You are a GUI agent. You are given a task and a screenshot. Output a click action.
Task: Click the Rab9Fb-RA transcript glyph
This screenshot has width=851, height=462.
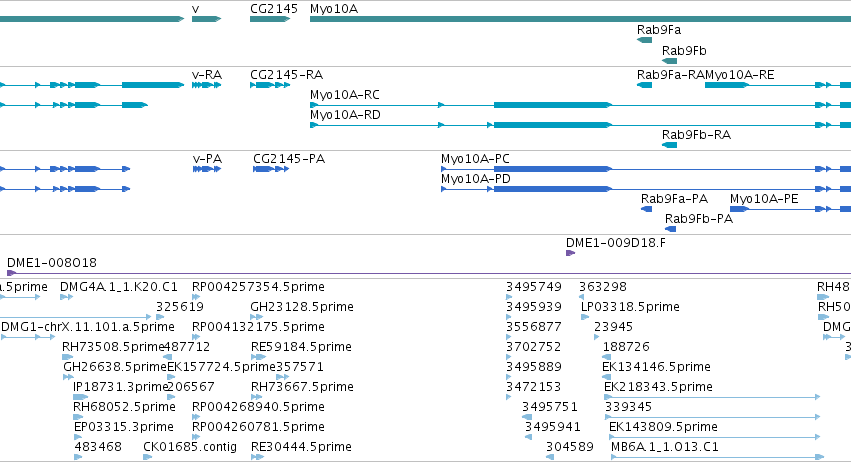[x=669, y=145]
